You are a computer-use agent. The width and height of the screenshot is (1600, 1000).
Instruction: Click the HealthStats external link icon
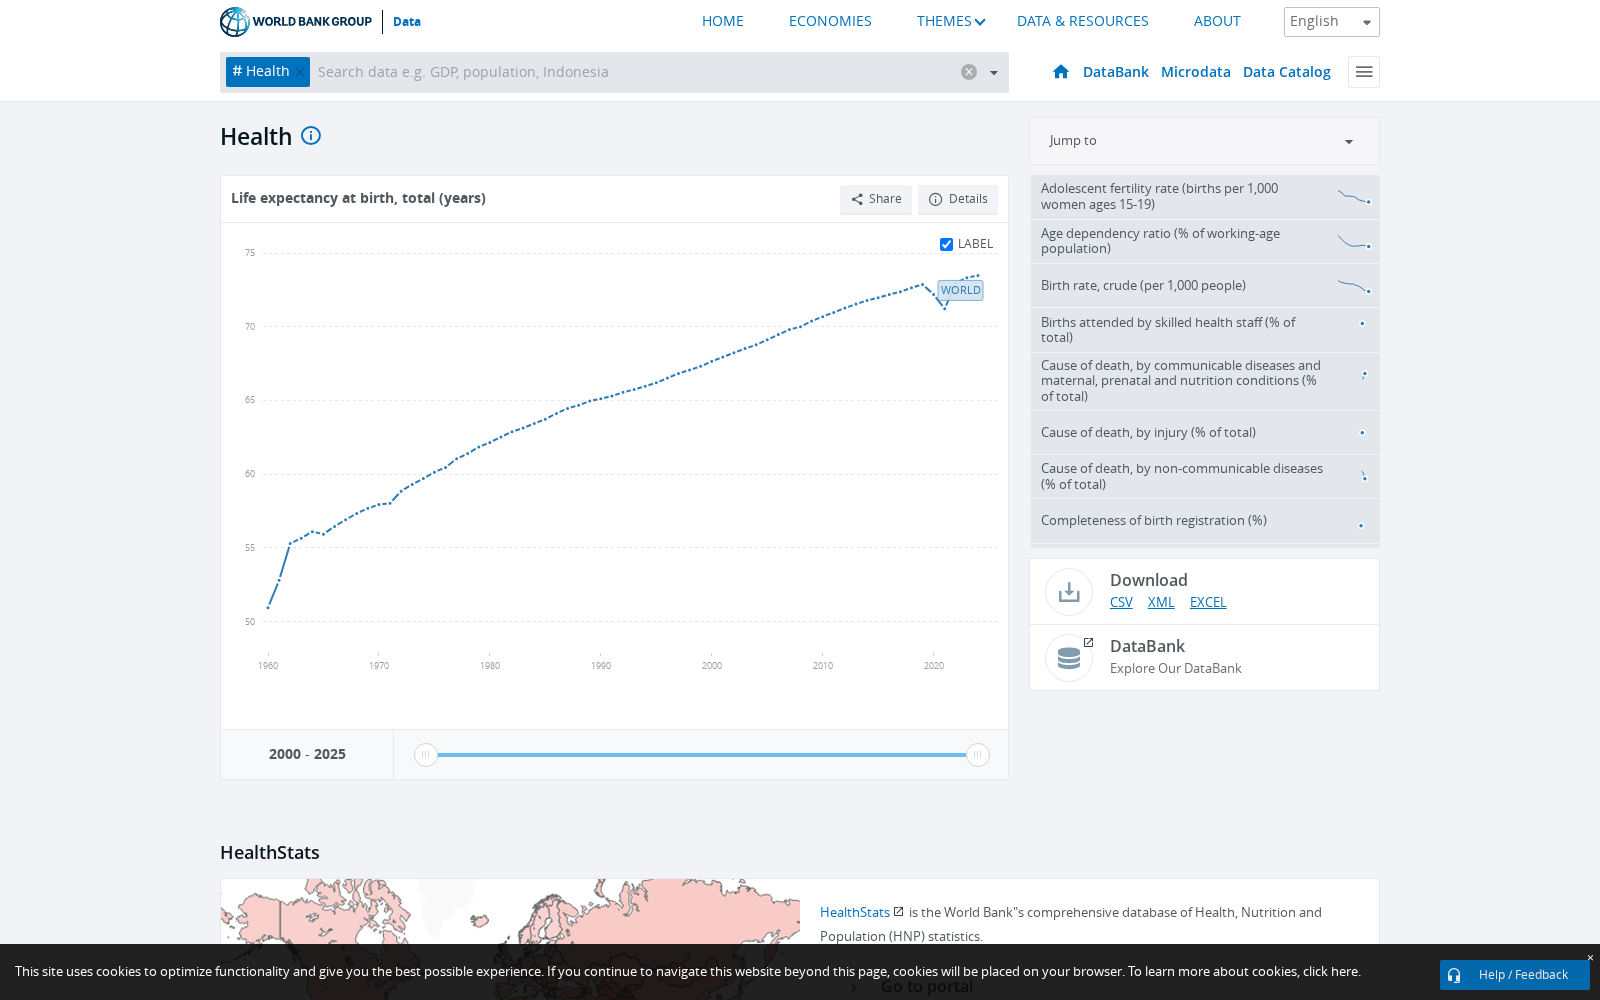pos(899,912)
